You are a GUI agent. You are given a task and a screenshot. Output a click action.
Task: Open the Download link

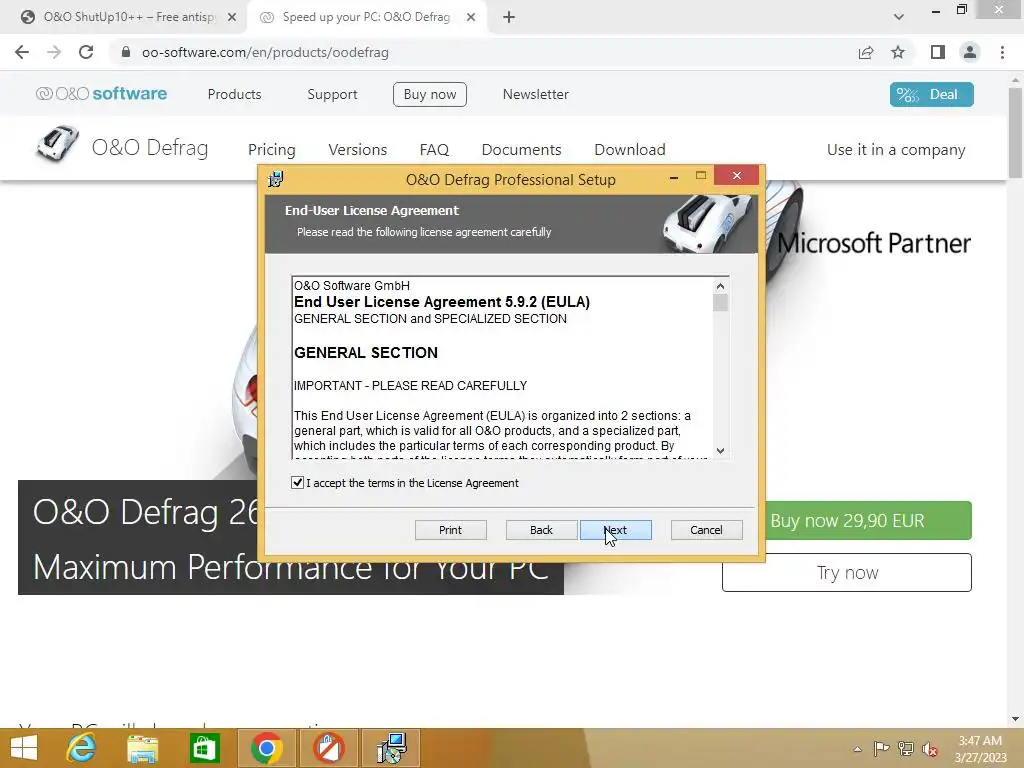click(x=630, y=150)
